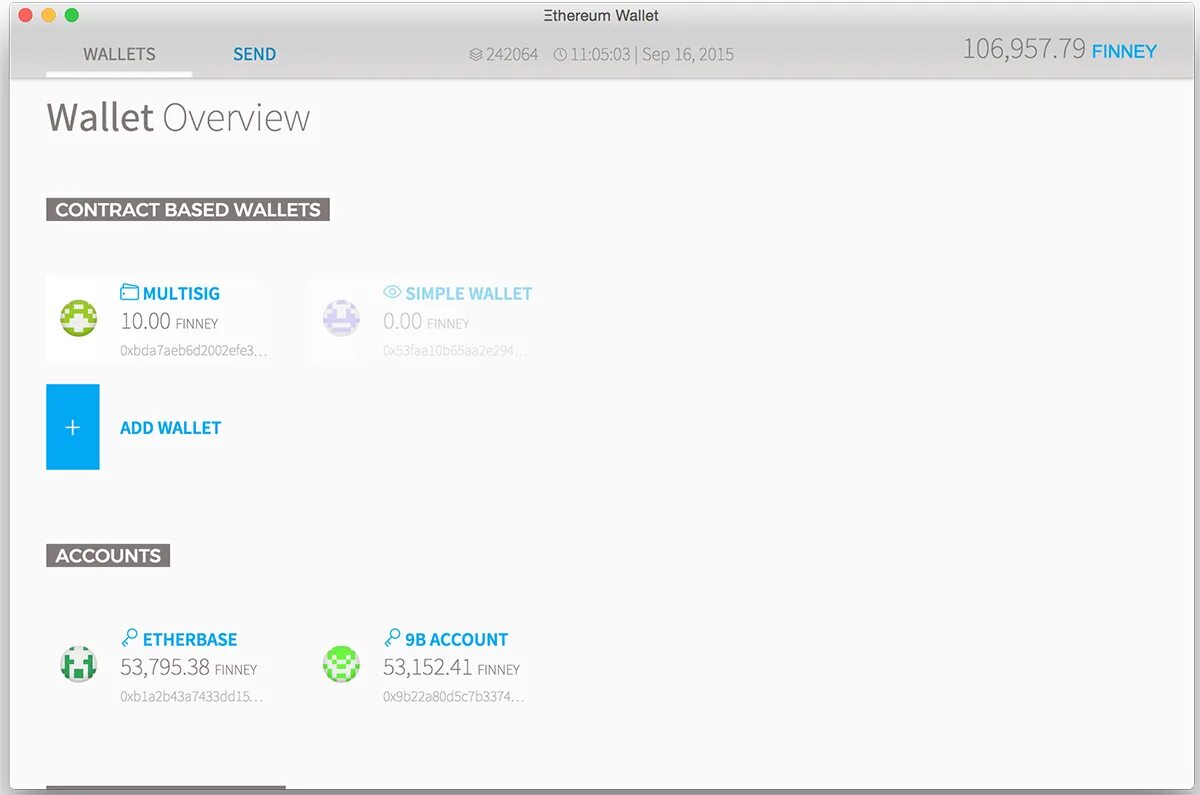
Task: Click the MULTISIG wallet folder icon
Action: [129, 292]
